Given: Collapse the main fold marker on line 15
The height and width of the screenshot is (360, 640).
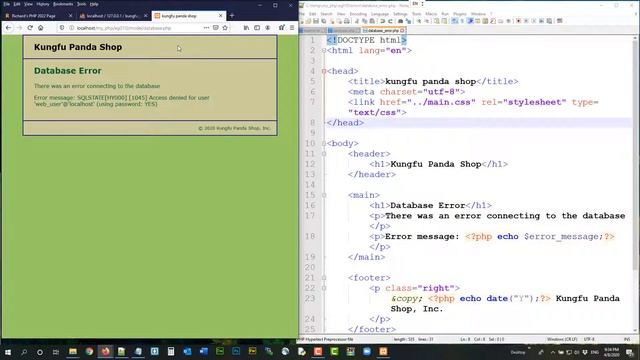Looking at the screenshot, I should (324, 195).
